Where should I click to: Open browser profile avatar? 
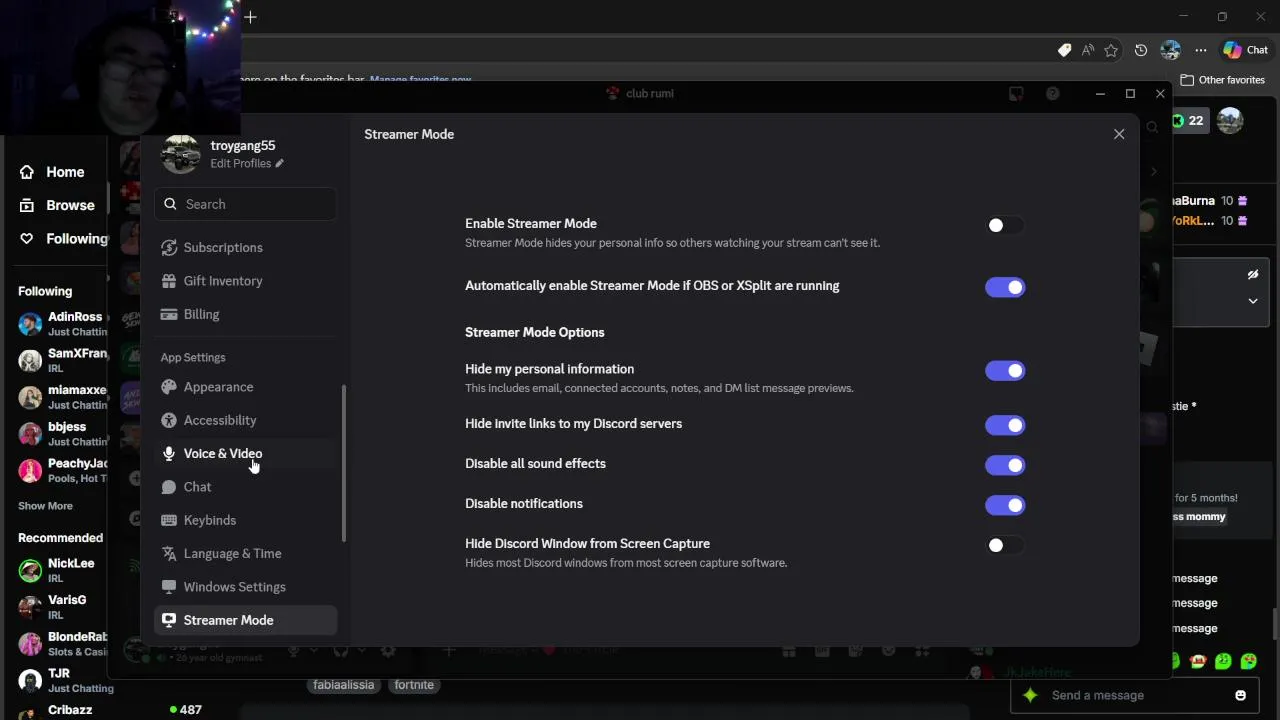pyautogui.click(x=1171, y=50)
